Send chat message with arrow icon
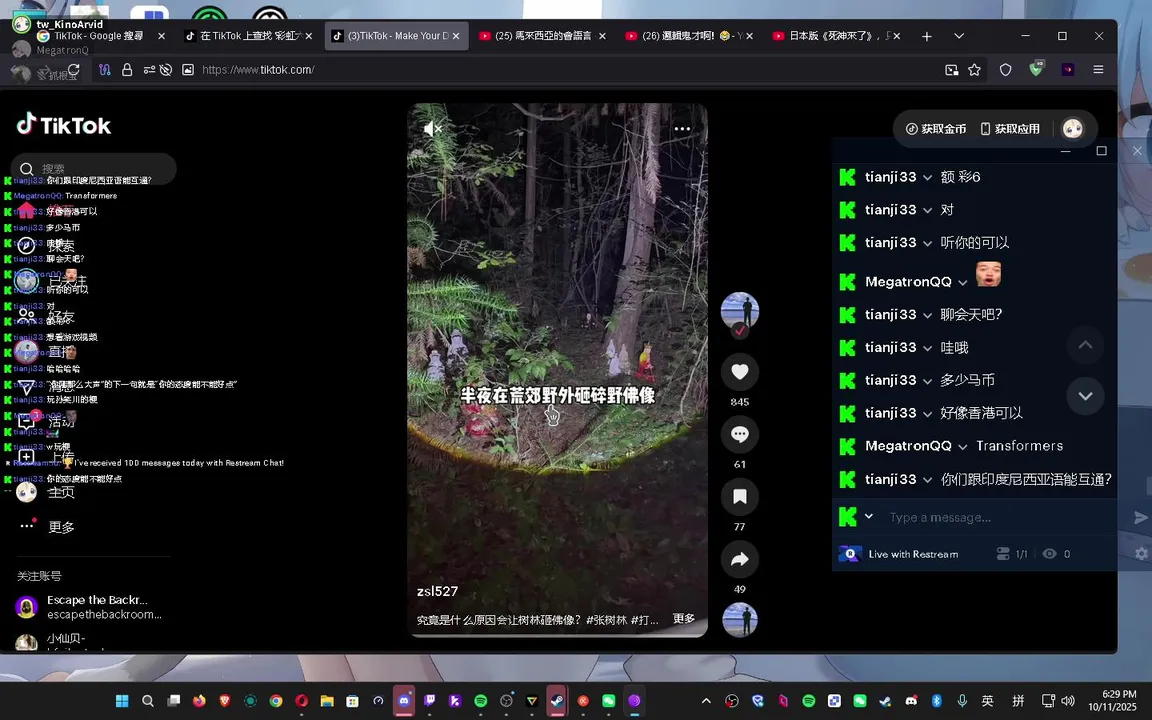Screen dimensions: 1152x720 pos(1140,517)
